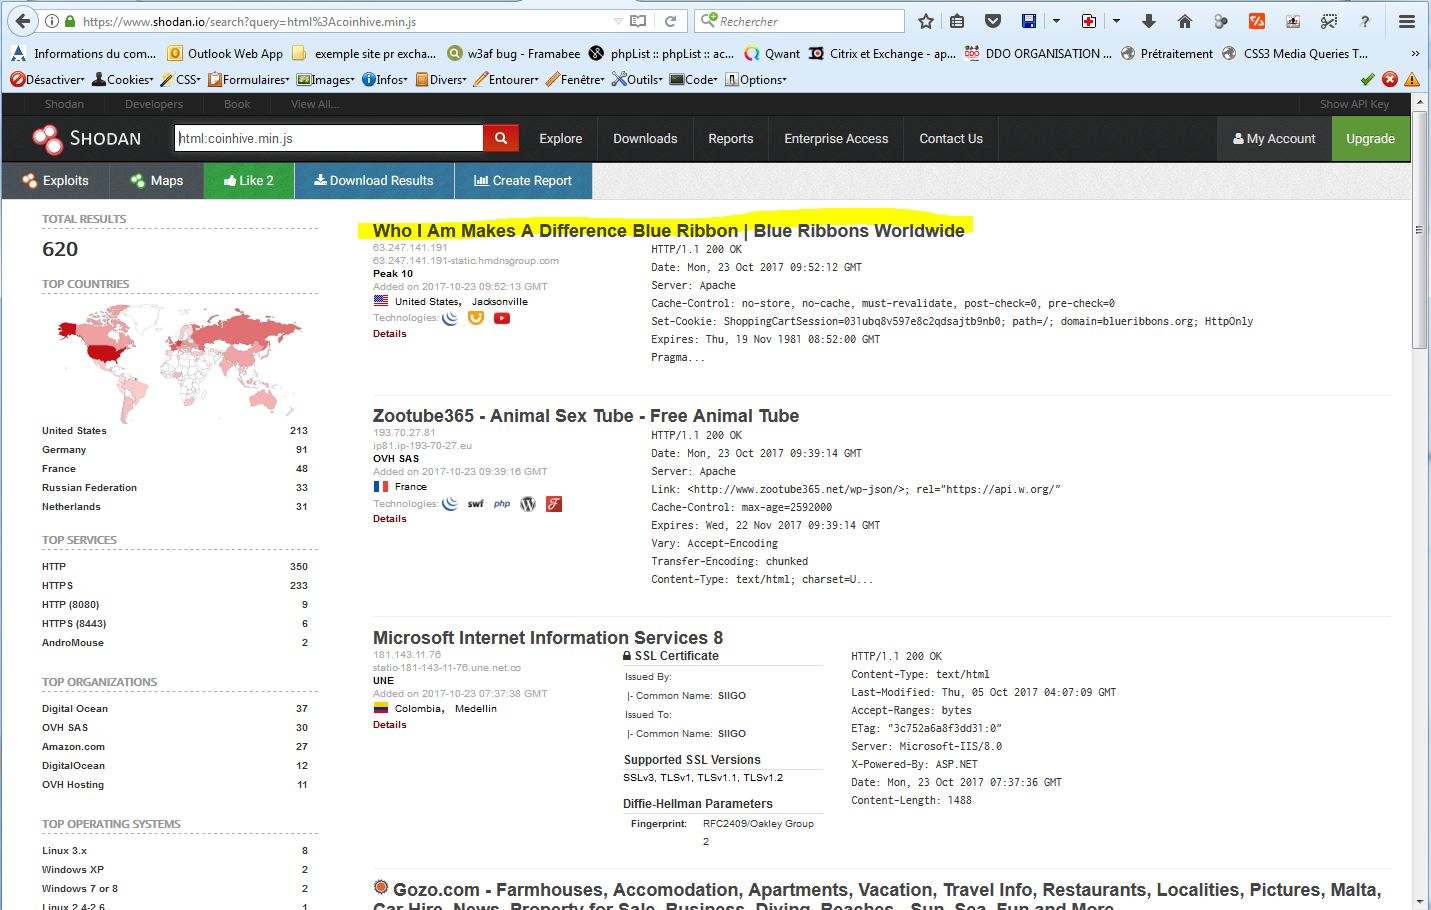This screenshot has height=910, width=1431.
Task: Click the browser home icon
Action: pos(1185,21)
